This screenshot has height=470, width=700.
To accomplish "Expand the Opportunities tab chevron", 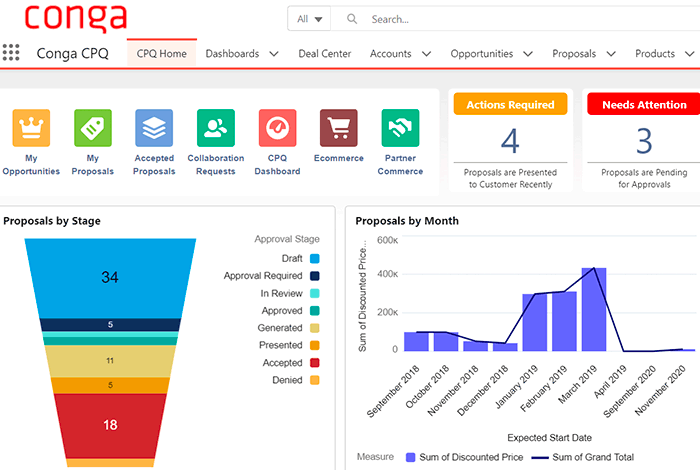I will point(528,54).
